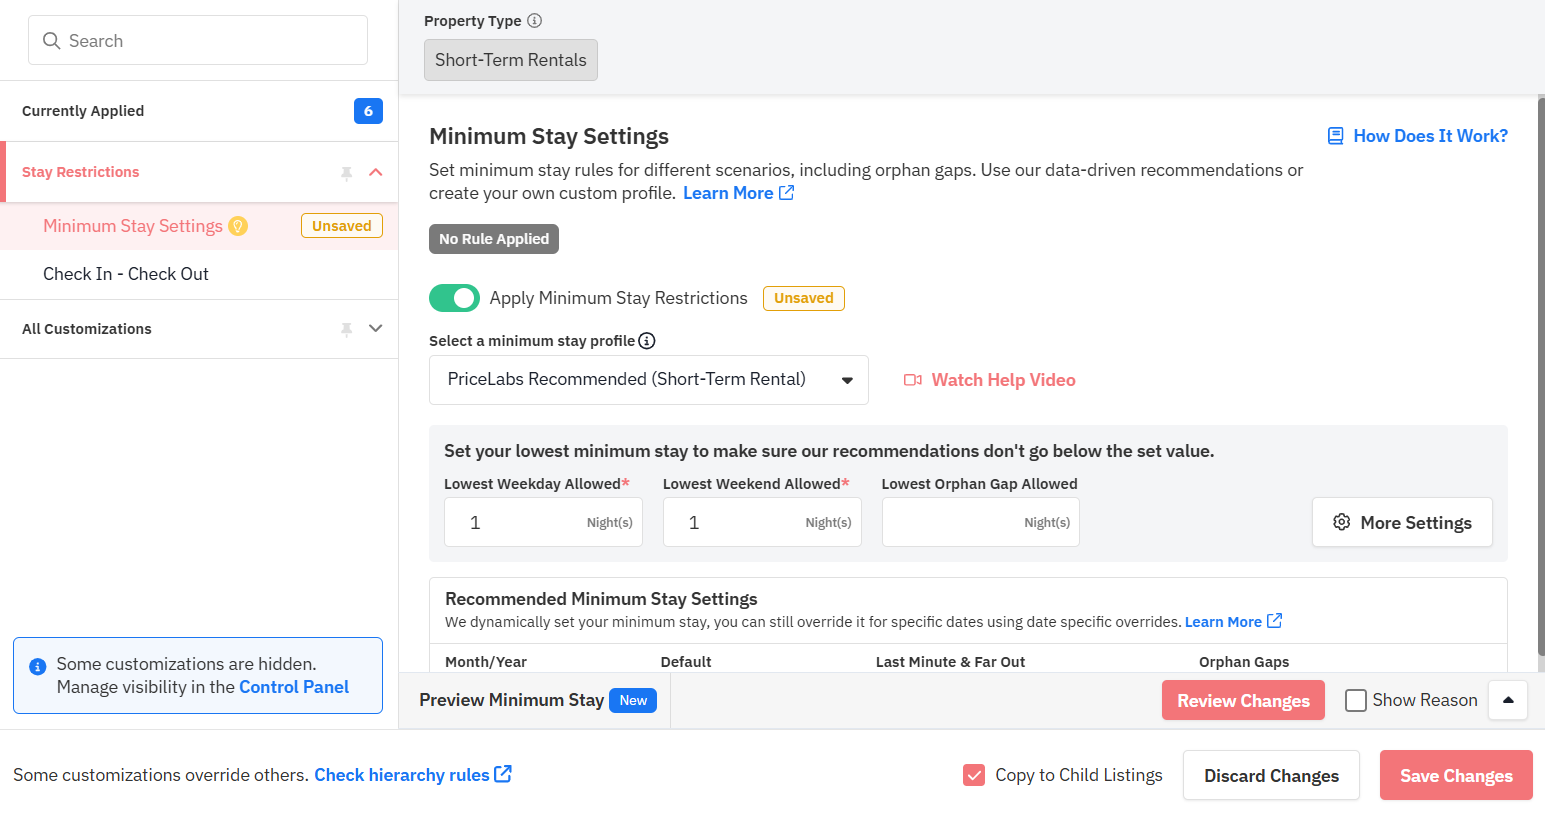Click the New badge by Preview Minimum Stay

tap(633, 700)
